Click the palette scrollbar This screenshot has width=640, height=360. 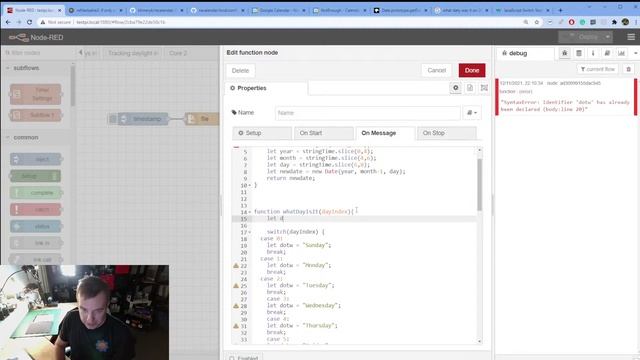[x=73, y=86]
